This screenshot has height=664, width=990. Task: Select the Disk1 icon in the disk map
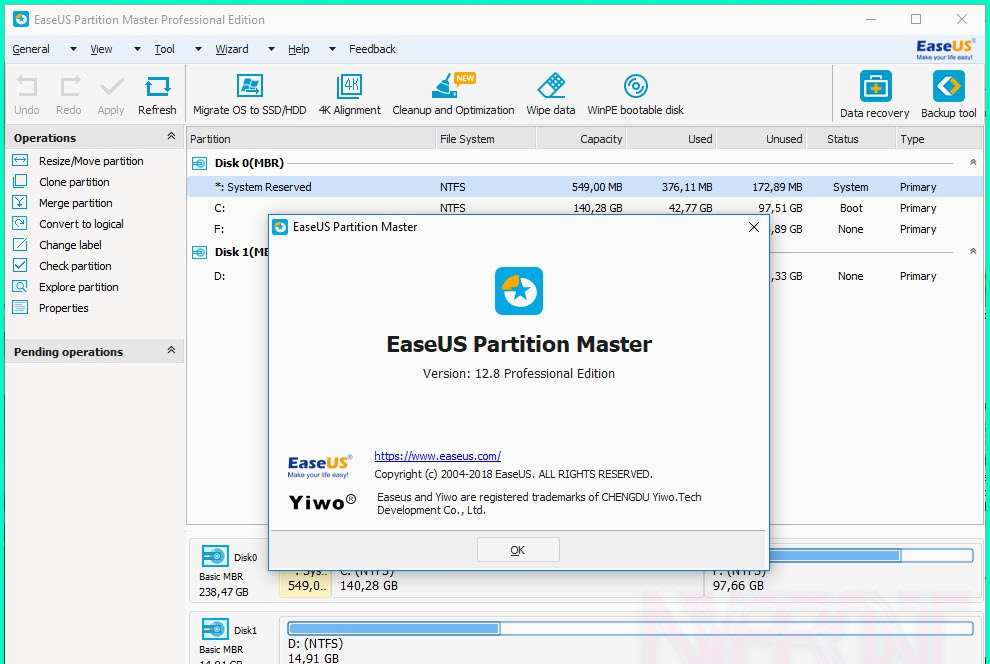(x=215, y=629)
